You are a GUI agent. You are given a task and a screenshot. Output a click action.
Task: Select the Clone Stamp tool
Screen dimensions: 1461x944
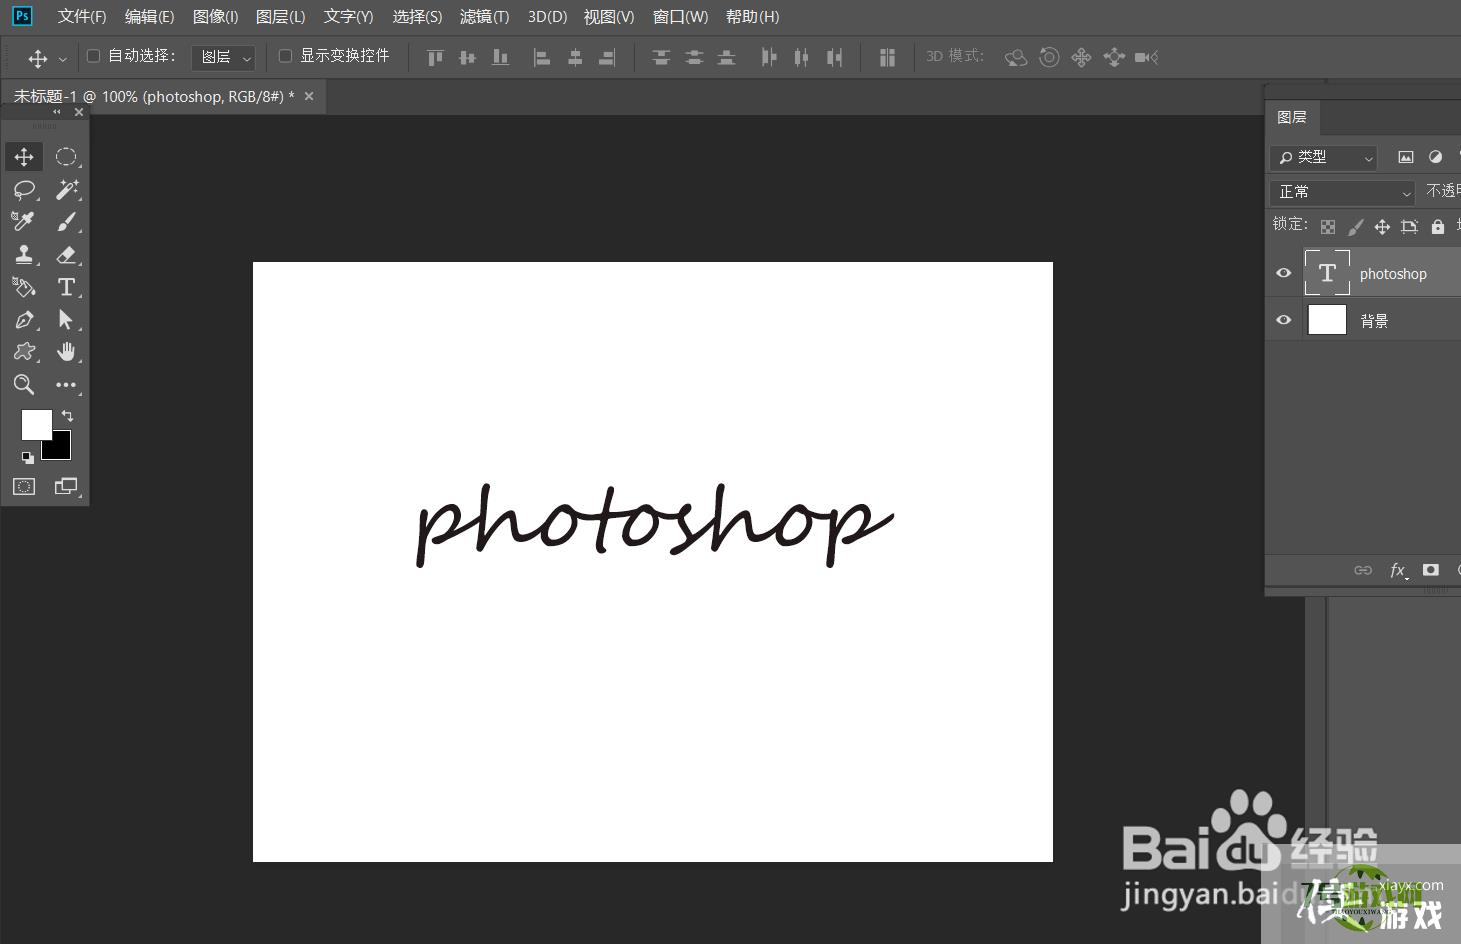point(24,255)
